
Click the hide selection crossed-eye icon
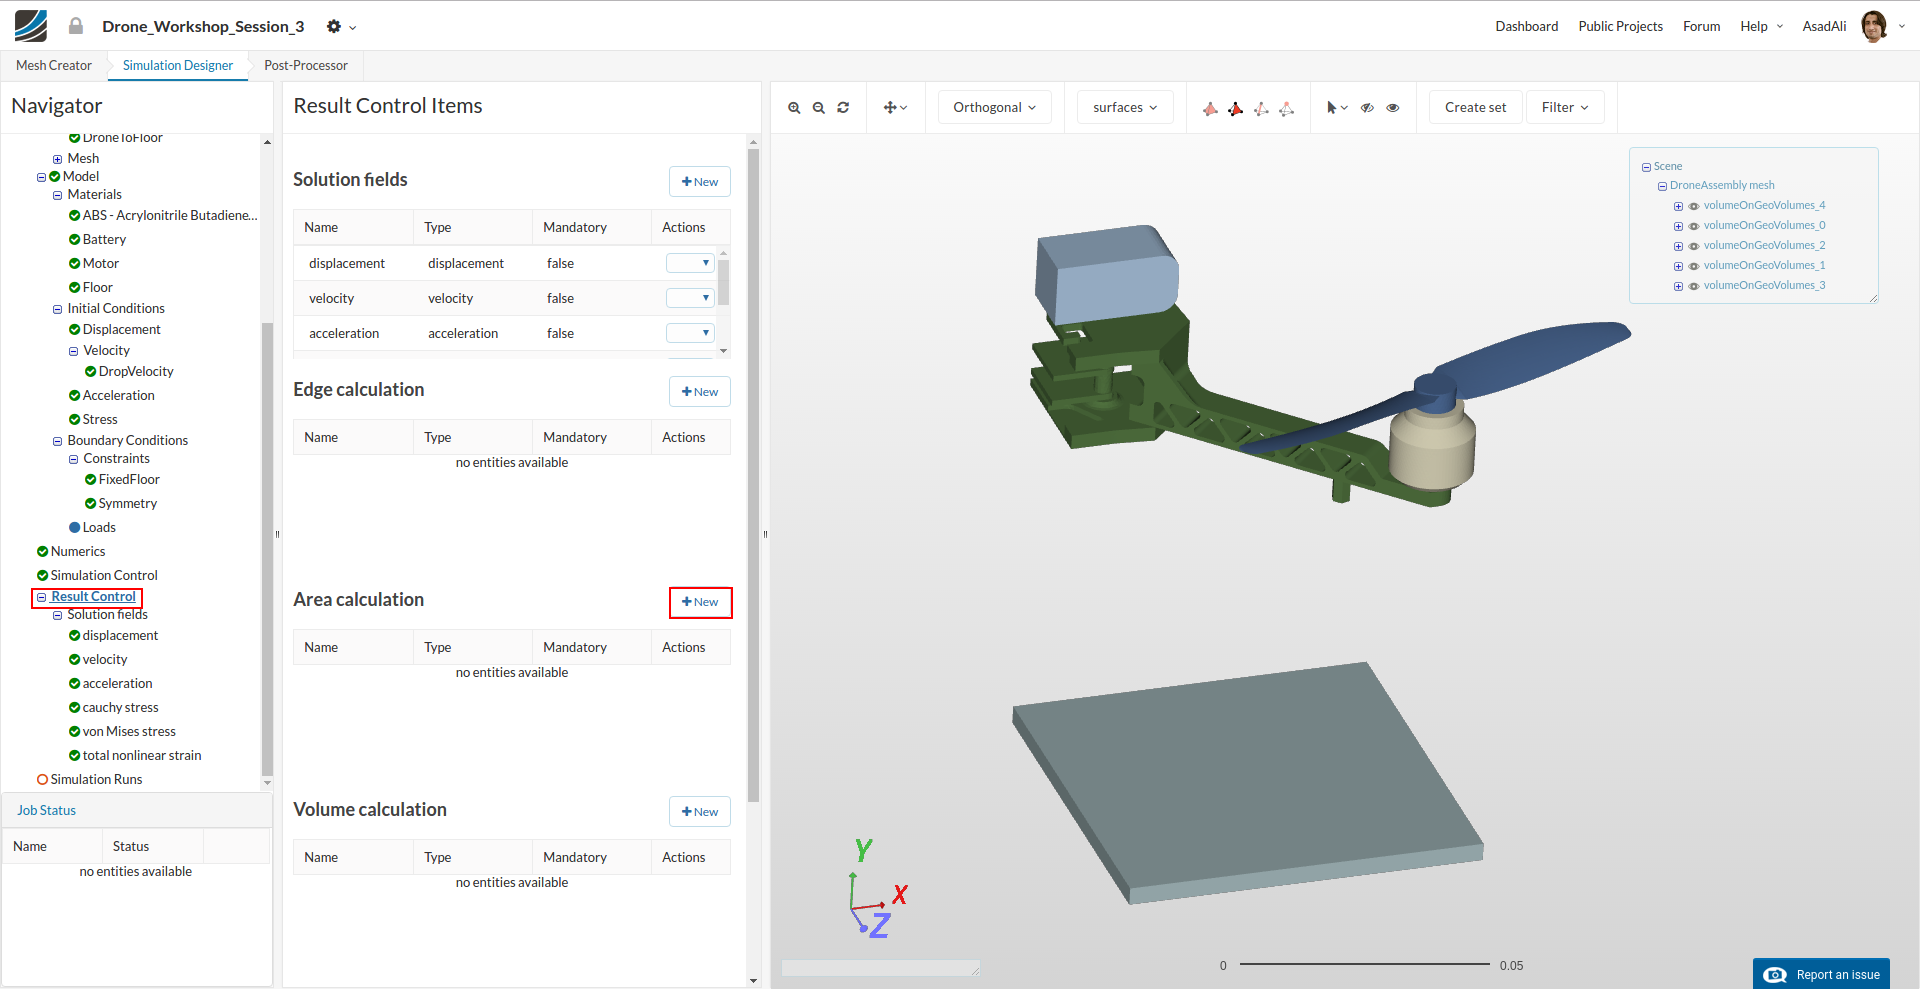click(x=1367, y=108)
